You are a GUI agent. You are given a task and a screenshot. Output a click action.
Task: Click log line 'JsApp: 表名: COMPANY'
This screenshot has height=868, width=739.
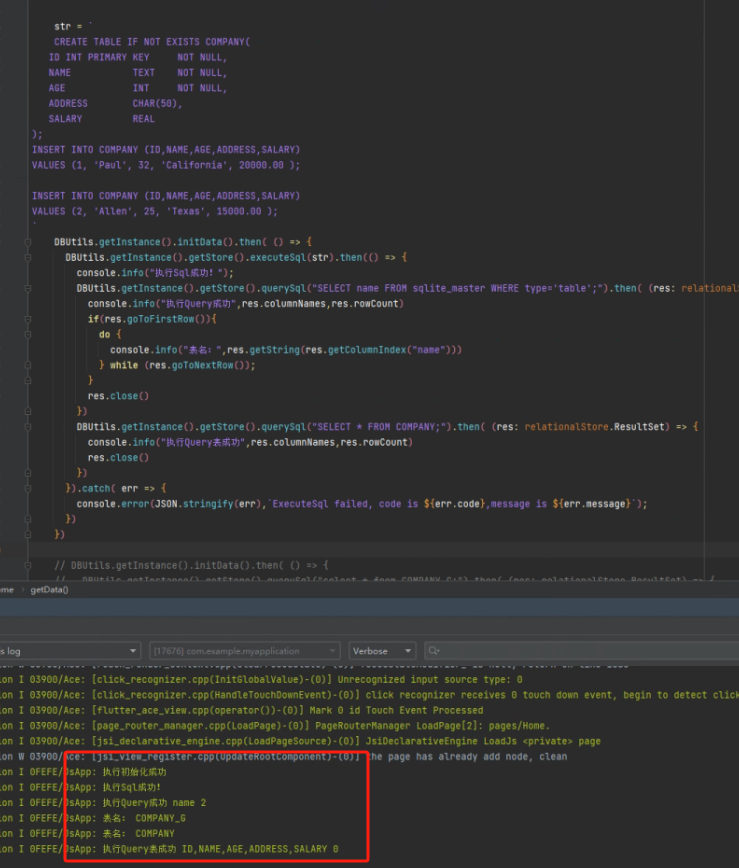[x=87, y=834]
